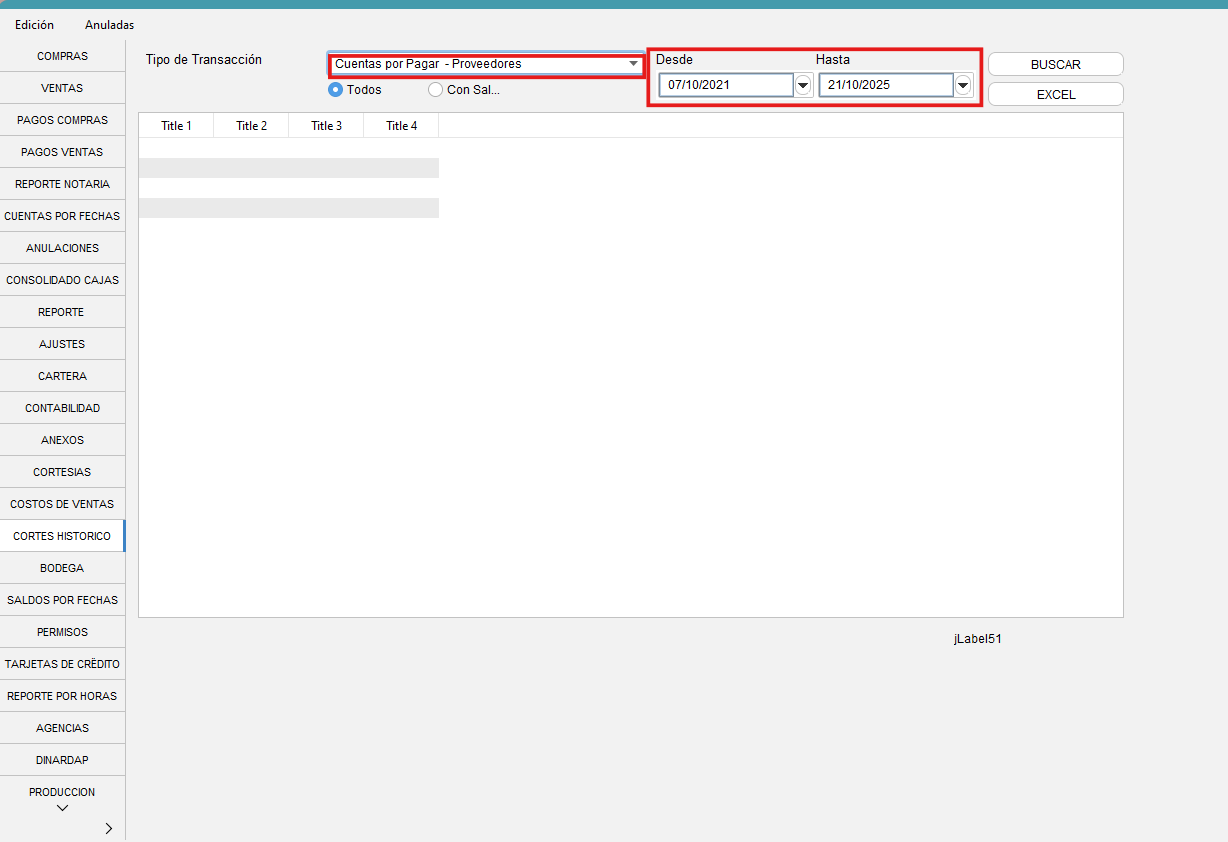Click the right arrow chevron in the sidebar
The height and width of the screenshot is (842, 1228).
pos(108,828)
